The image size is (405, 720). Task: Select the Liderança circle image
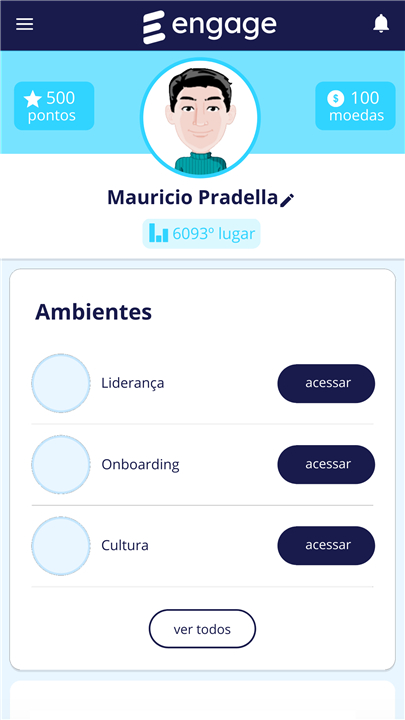point(61,383)
